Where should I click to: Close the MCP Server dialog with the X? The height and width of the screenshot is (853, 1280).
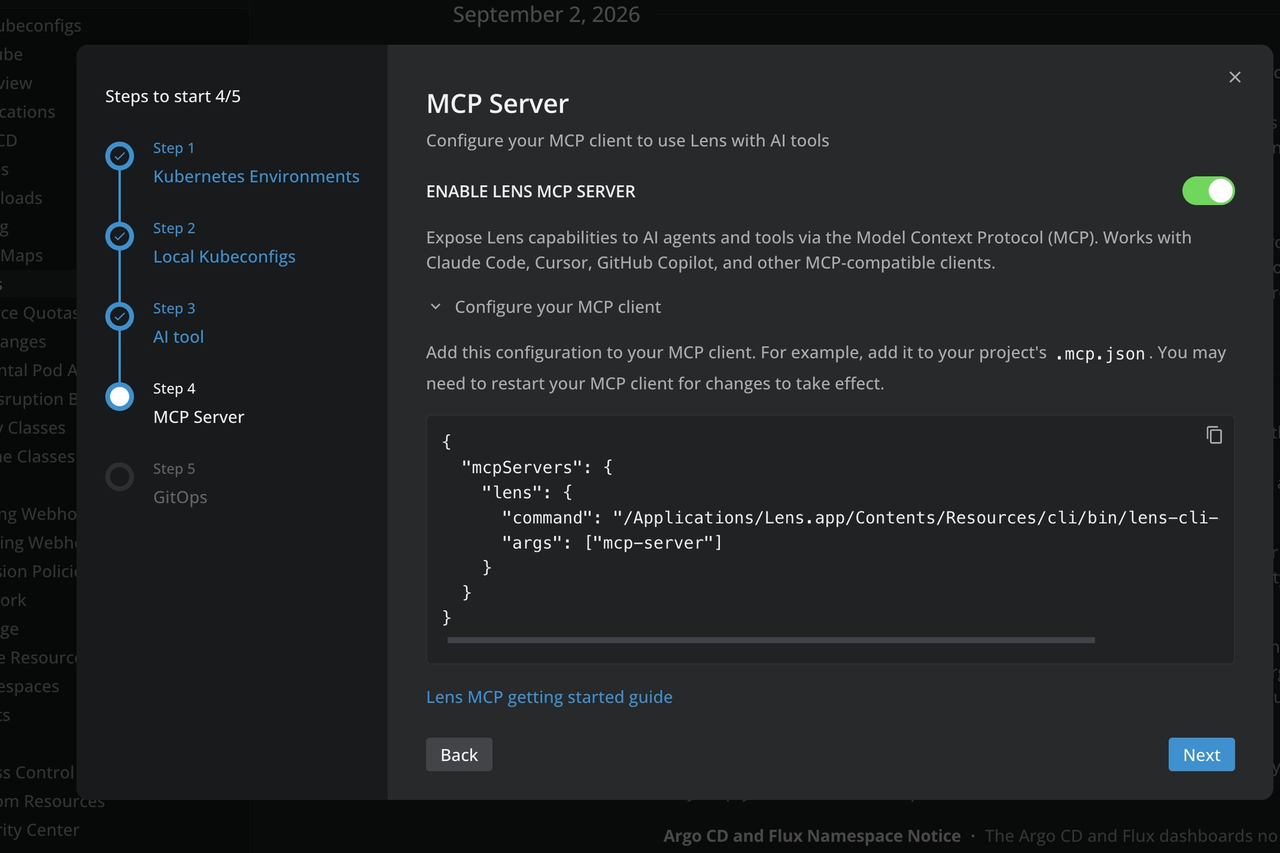pyautogui.click(x=1235, y=77)
